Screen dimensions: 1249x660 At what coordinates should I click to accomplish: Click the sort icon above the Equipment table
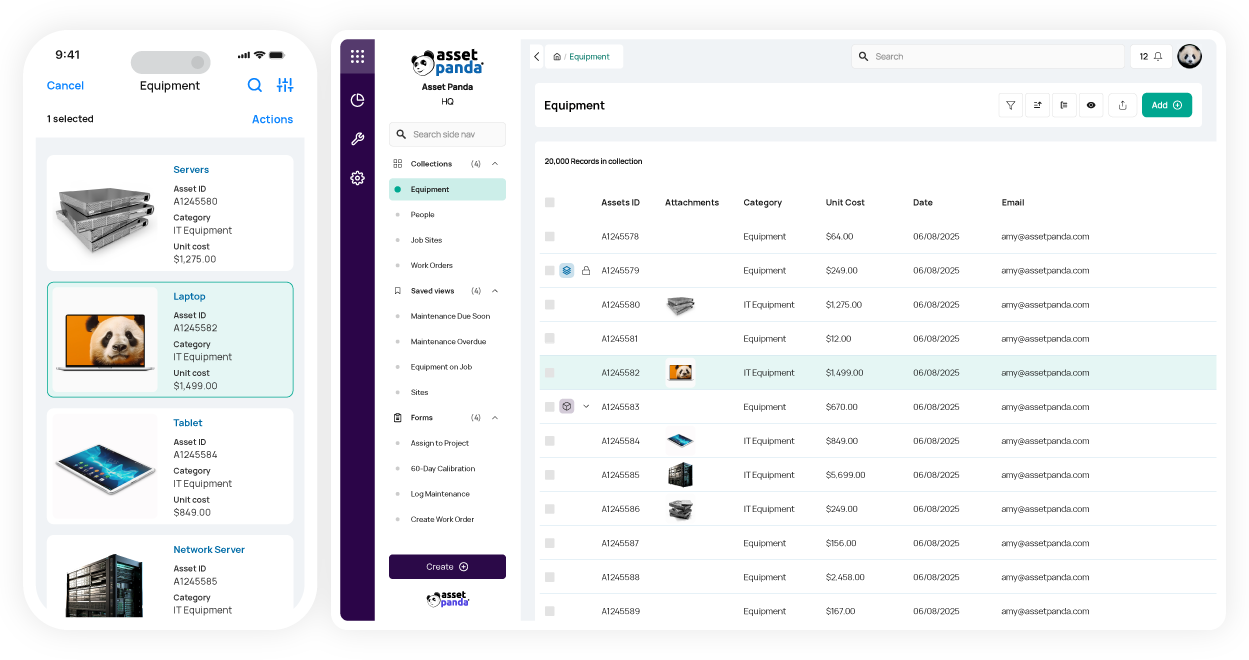[1037, 105]
